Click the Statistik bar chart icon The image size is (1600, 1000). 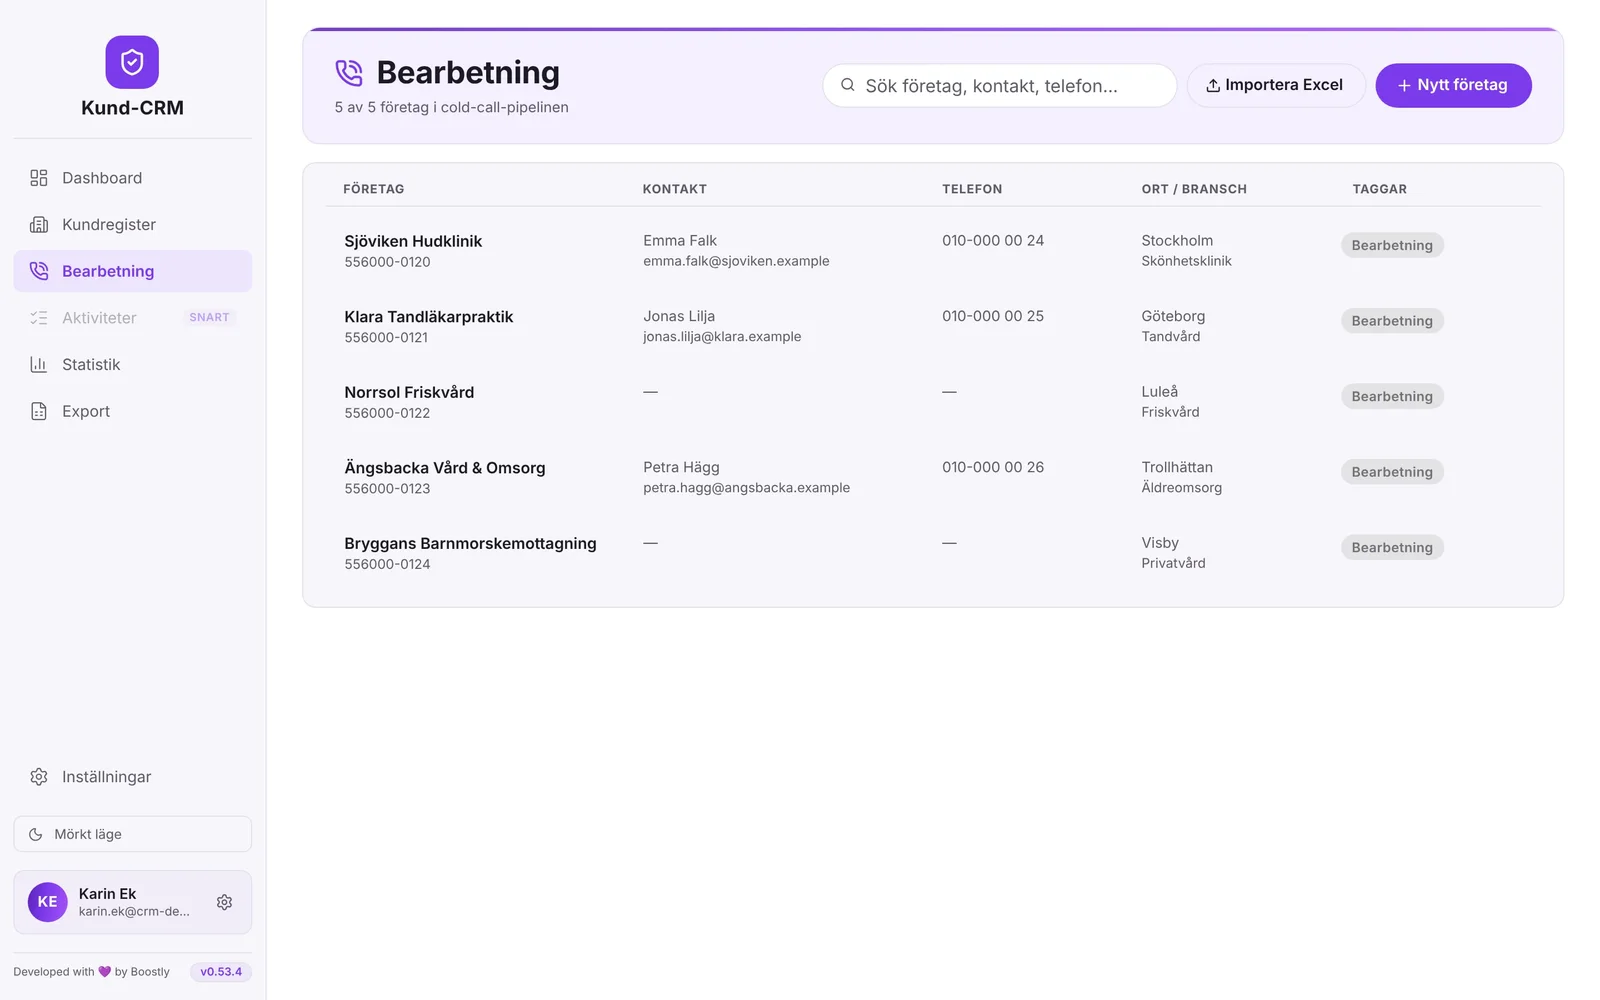[39, 365]
